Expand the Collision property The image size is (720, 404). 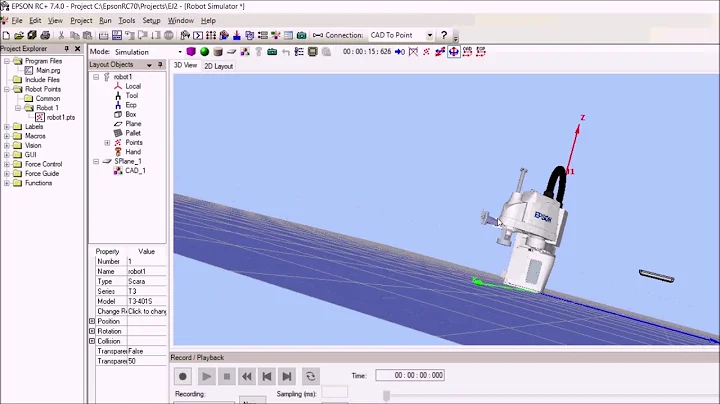92,341
